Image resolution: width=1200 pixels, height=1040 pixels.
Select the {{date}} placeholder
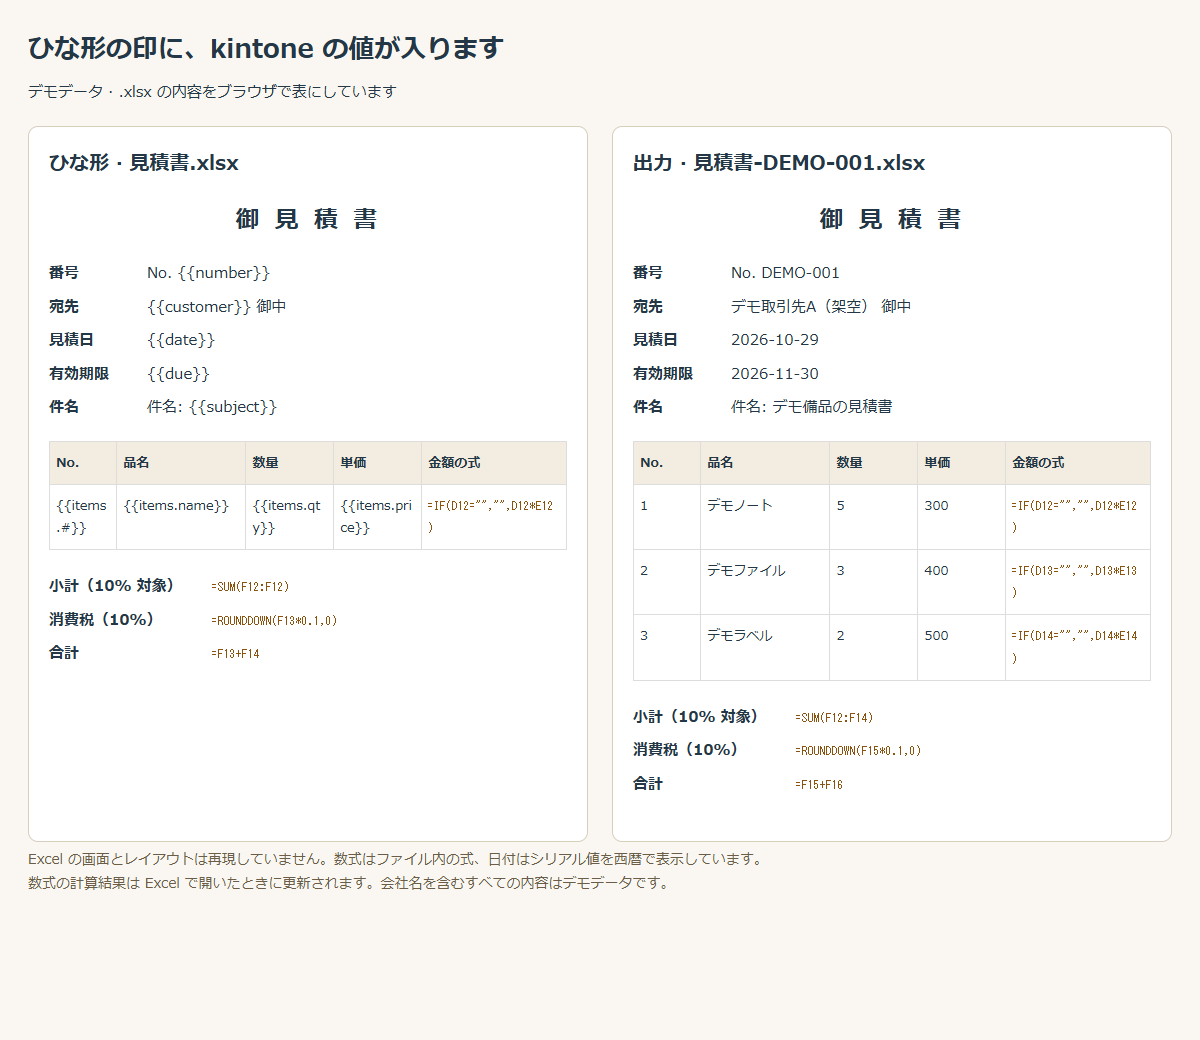pos(181,340)
